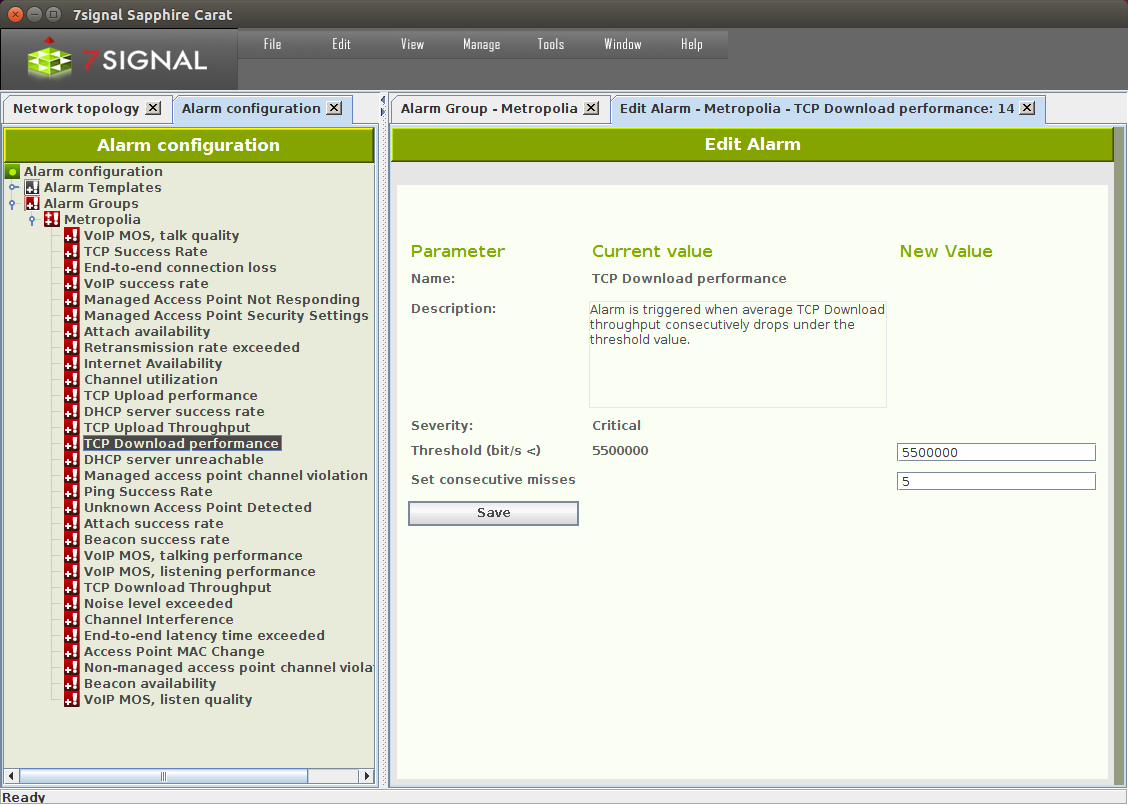
Task: Open the Window menu
Action: point(622,44)
